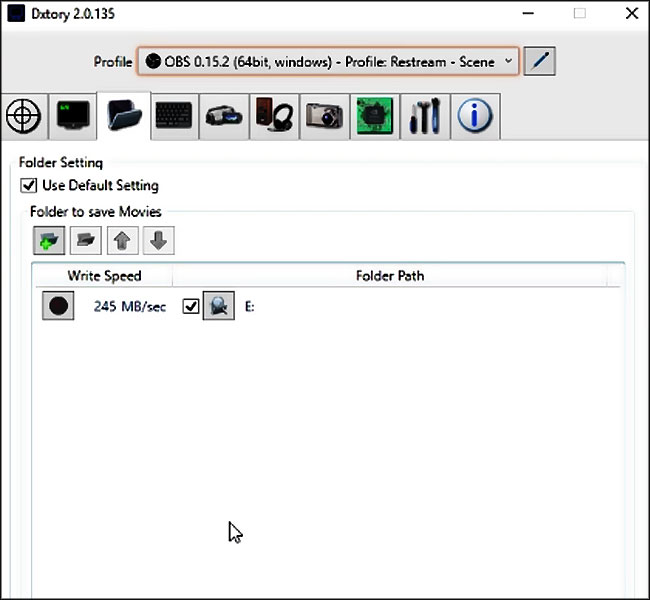Viewport: 650px width, 600px height.
Task: Switch to the Overlay settings monitor tab
Action: coord(73,116)
